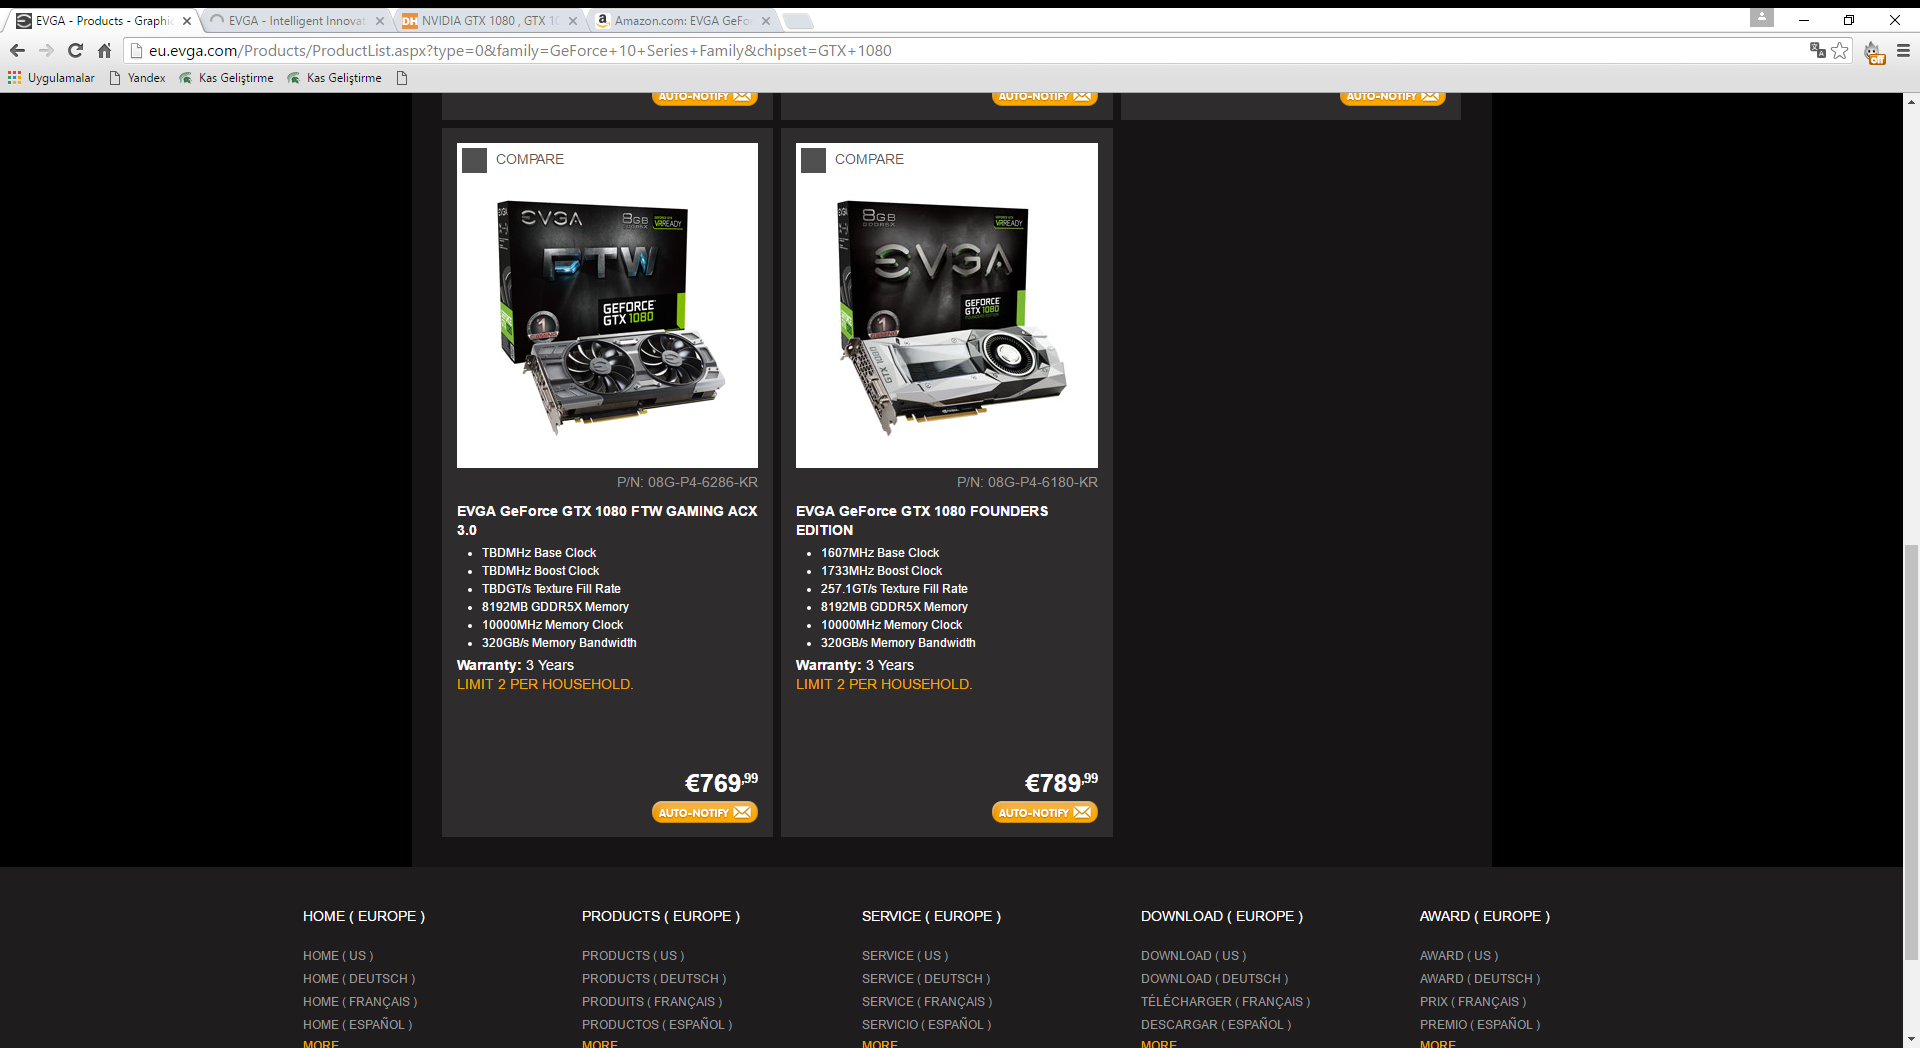The width and height of the screenshot is (1920, 1048).
Task: Expand MORE under the Service footer column
Action: coord(880,1043)
